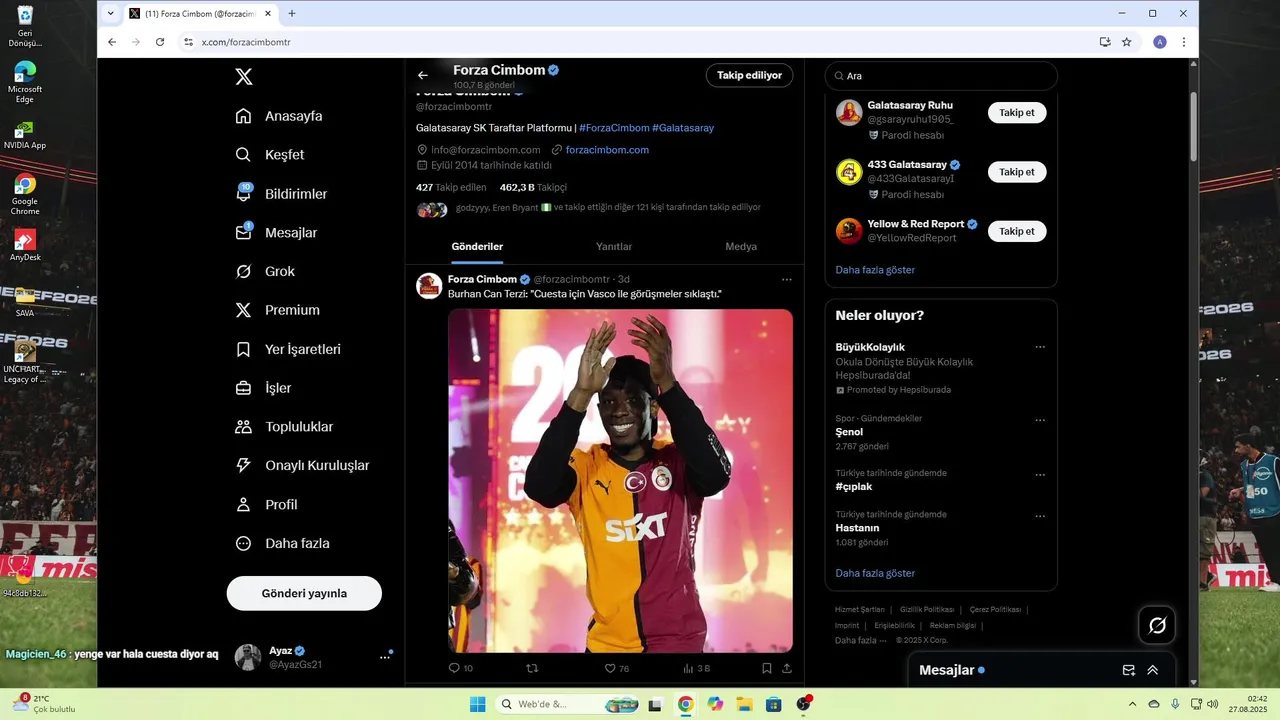1280x720 pixels.
Task: Open options for #çıplak trend
Action: click(x=1040, y=475)
